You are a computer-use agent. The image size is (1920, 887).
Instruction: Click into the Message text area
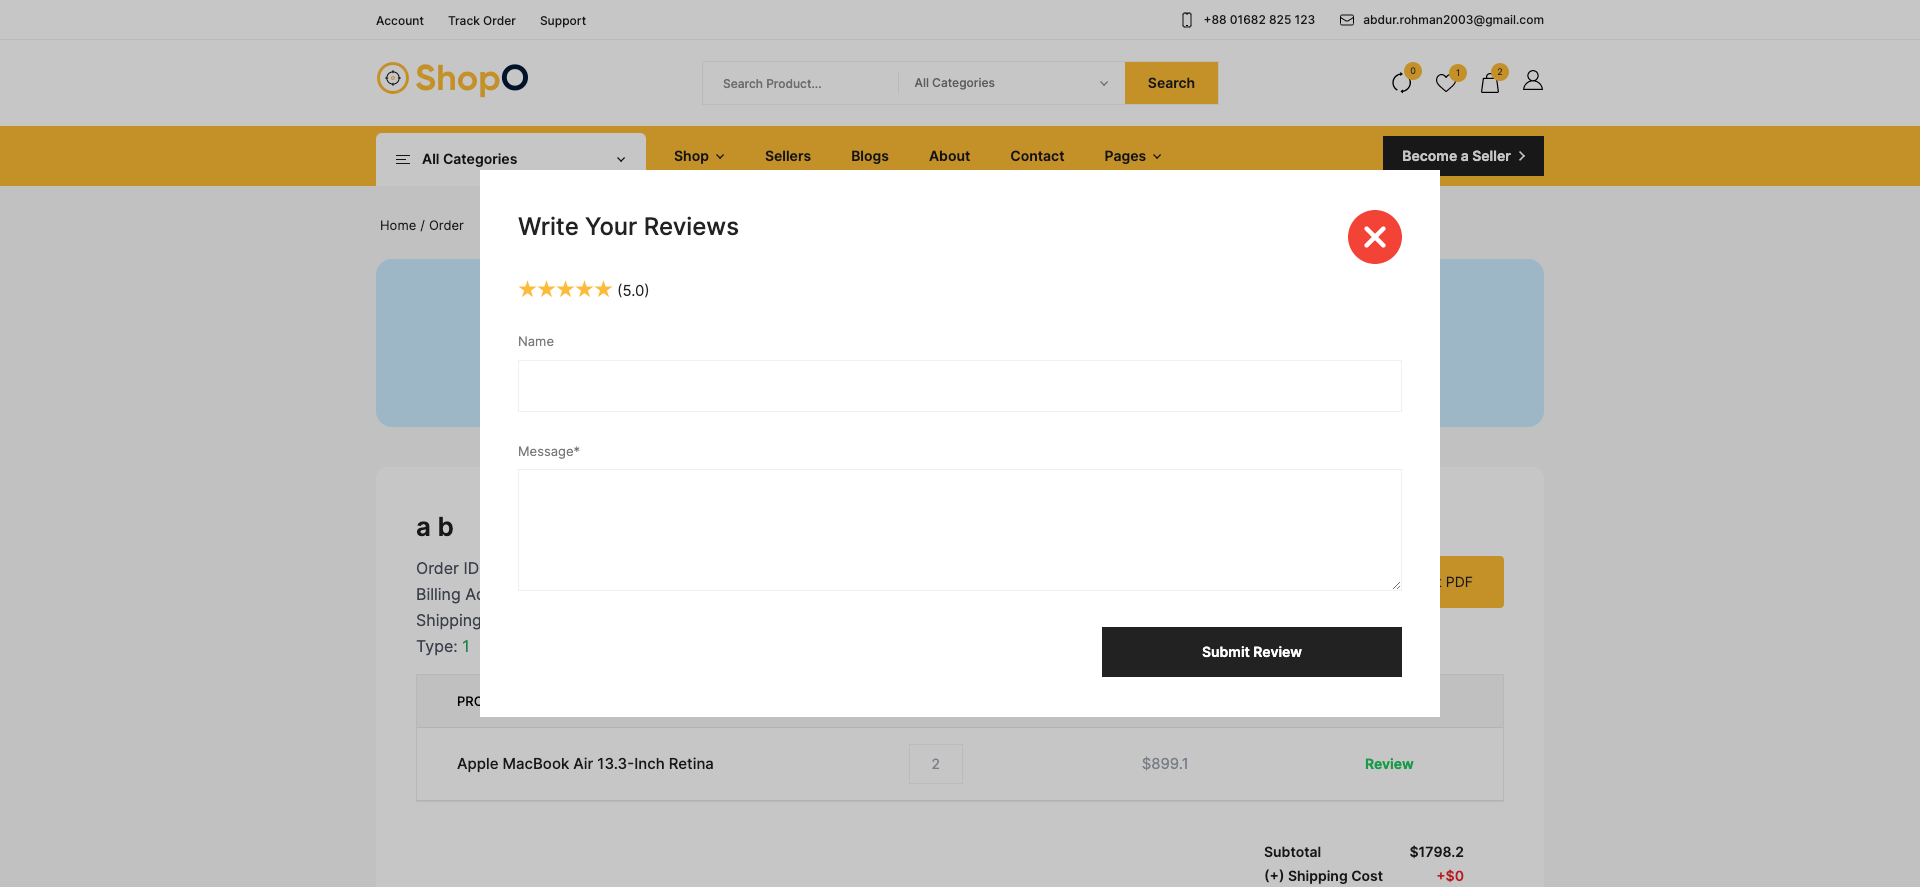[x=959, y=530]
